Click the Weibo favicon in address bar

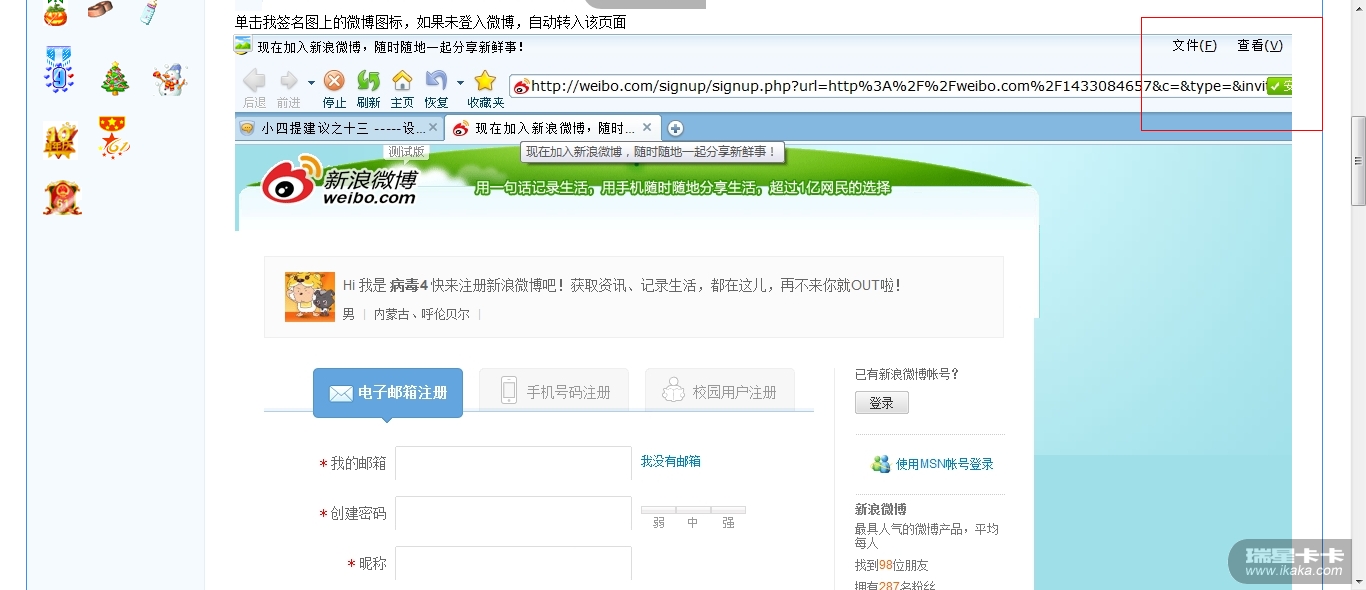tap(521, 87)
